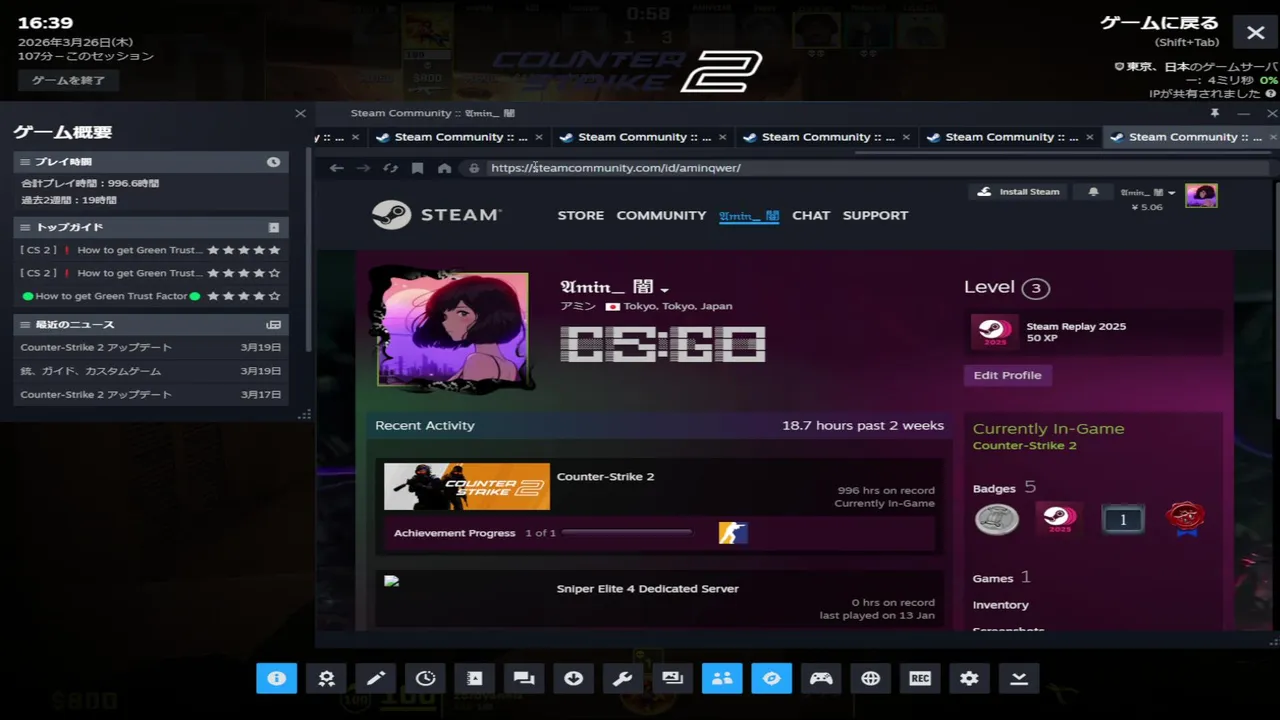Pin the overlay browser window

[x=1215, y=113]
